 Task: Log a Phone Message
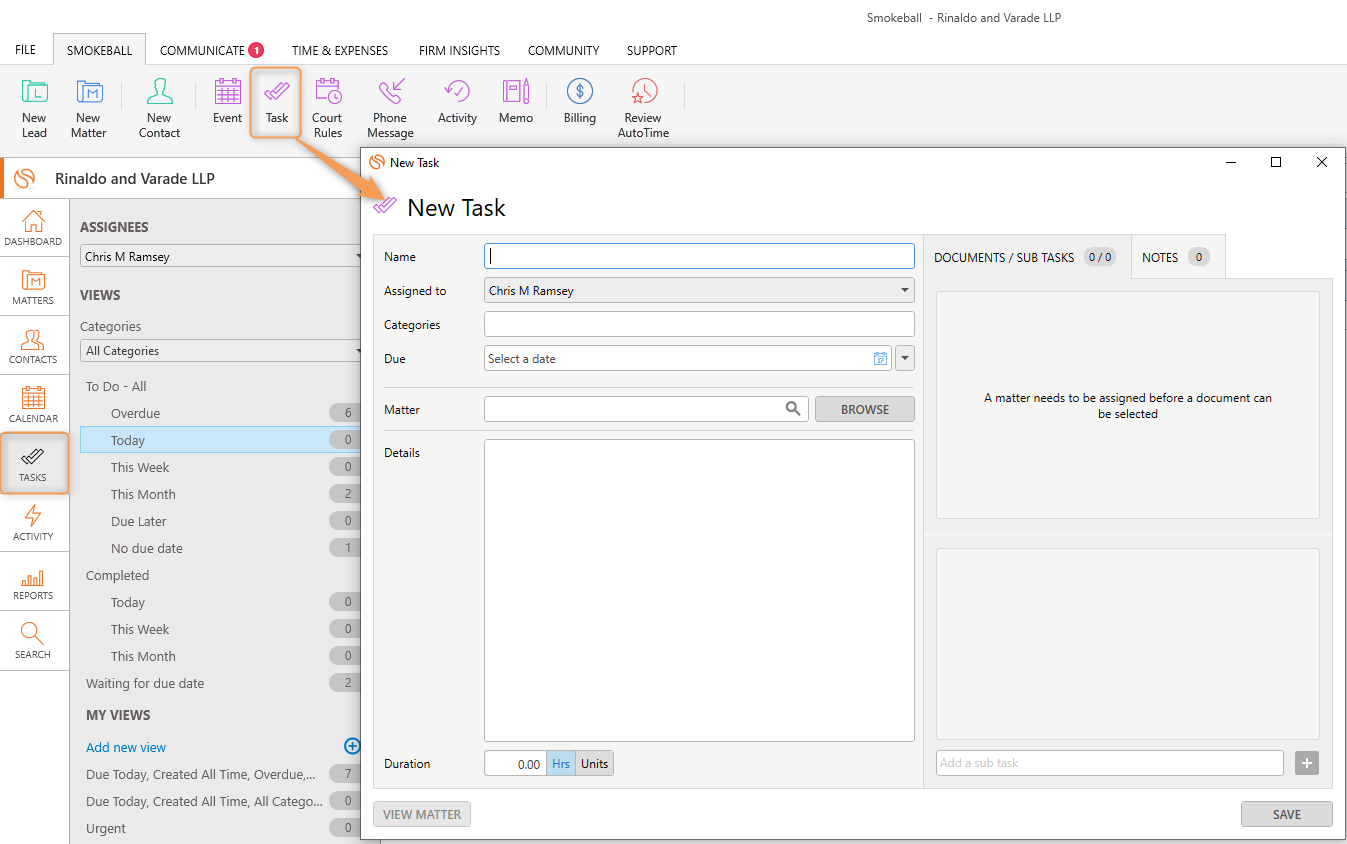coord(390,108)
